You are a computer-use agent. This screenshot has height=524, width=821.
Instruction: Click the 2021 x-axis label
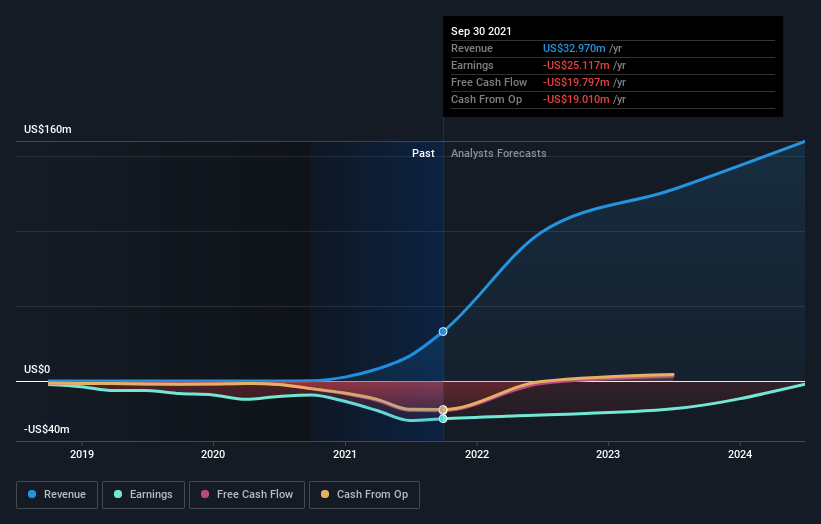point(345,454)
